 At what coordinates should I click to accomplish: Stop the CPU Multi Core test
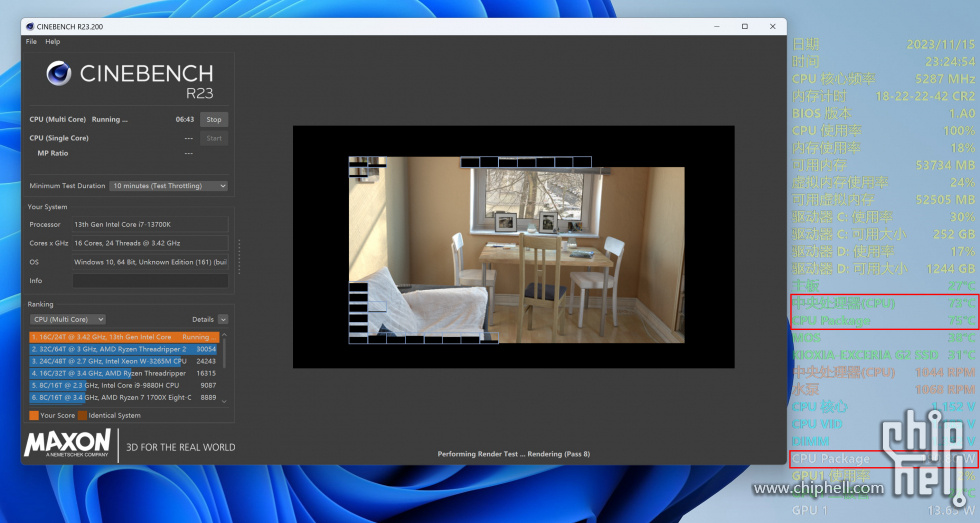tap(214, 119)
